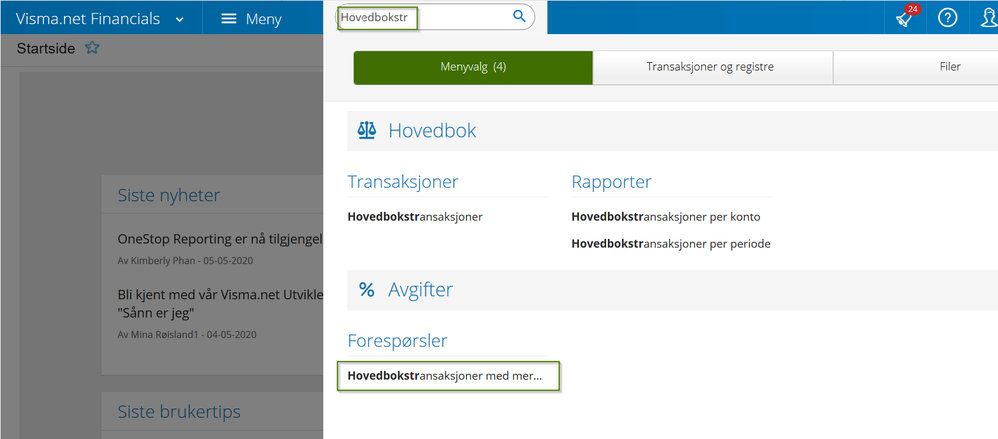Image resolution: width=998 pixels, height=439 pixels.
Task: Click Siste nyheter panel title
Action: (169, 195)
